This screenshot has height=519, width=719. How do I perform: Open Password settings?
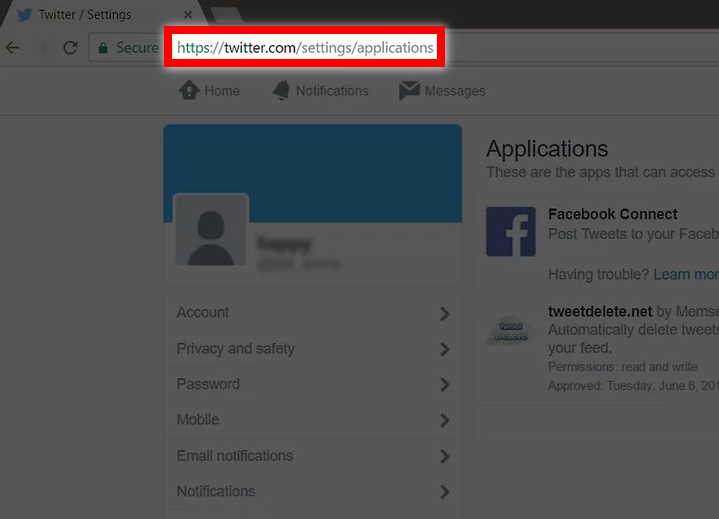[313, 384]
